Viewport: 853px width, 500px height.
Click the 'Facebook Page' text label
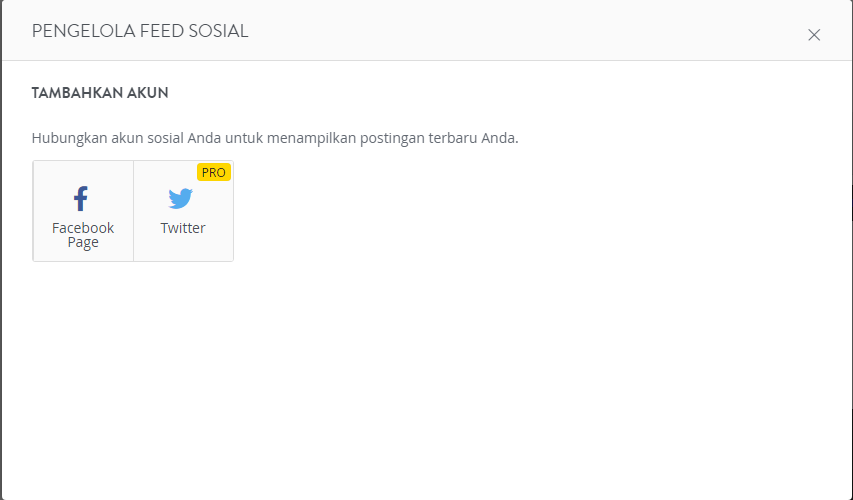pyautogui.click(x=83, y=234)
